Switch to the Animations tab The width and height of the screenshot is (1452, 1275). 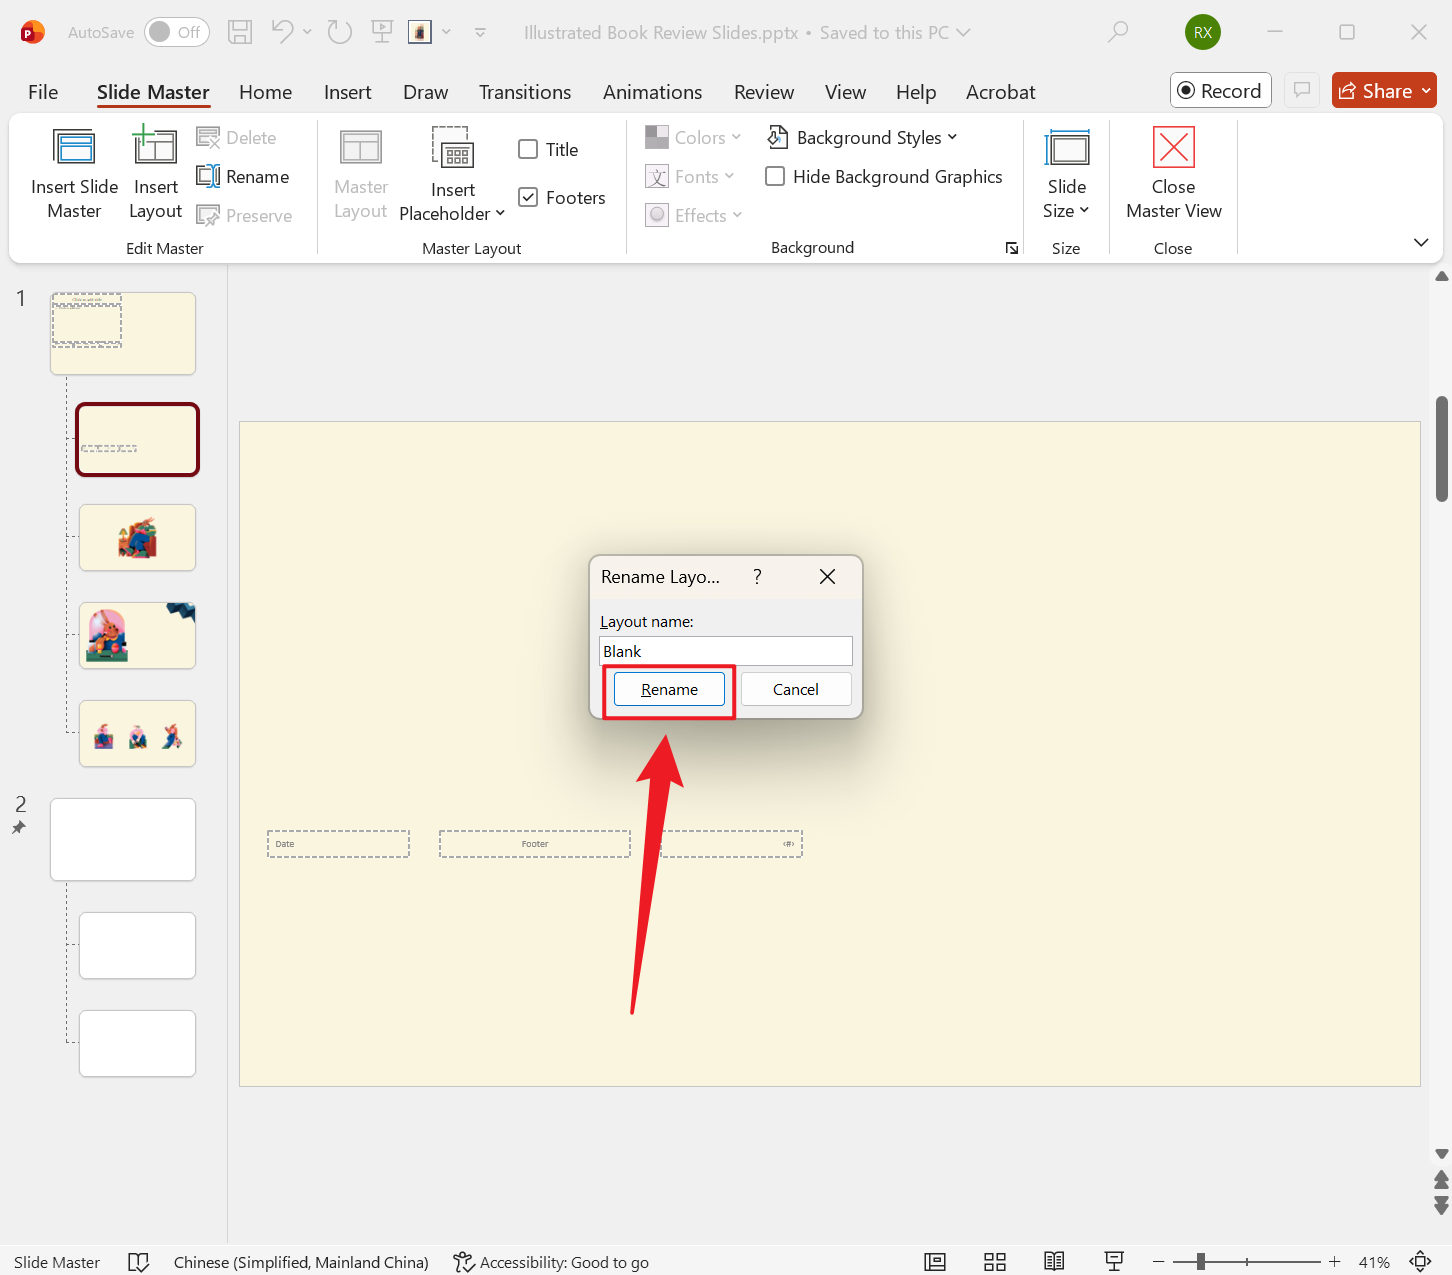(x=652, y=92)
